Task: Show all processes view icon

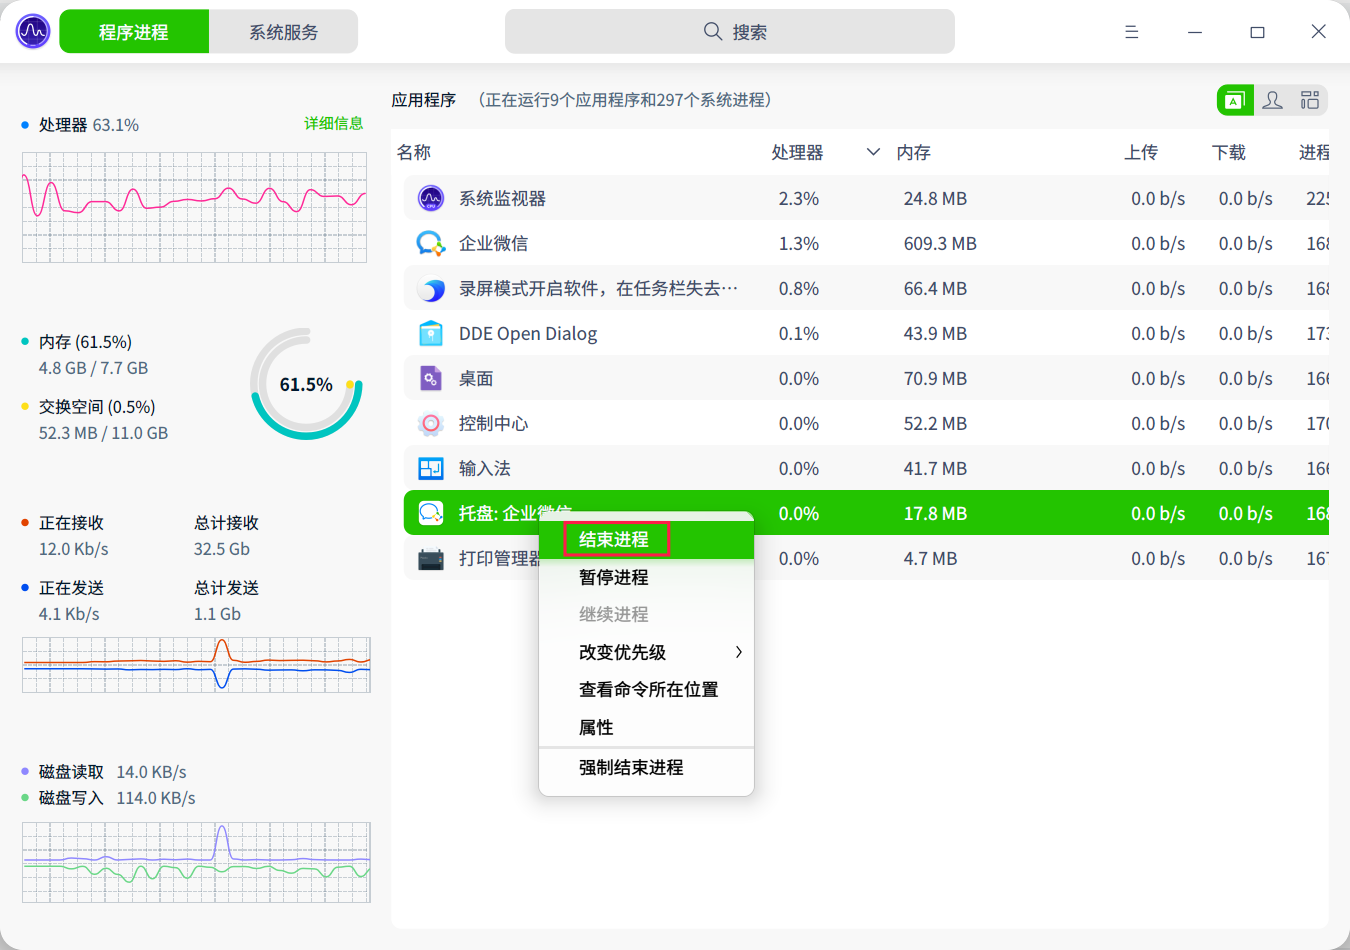Action: pyautogui.click(x=1309, y=100)
